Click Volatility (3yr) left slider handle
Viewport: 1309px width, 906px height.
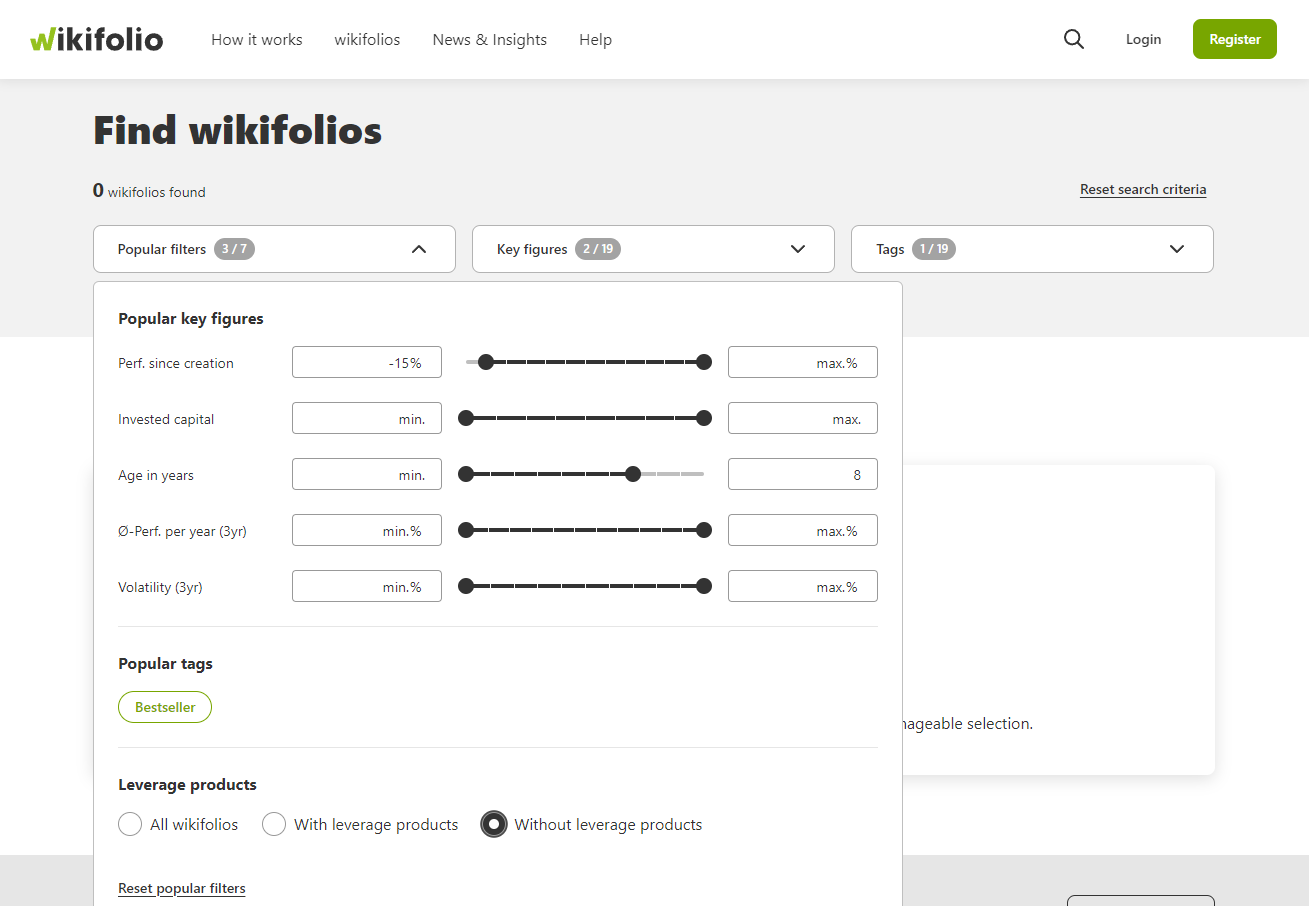click(466, 586)
